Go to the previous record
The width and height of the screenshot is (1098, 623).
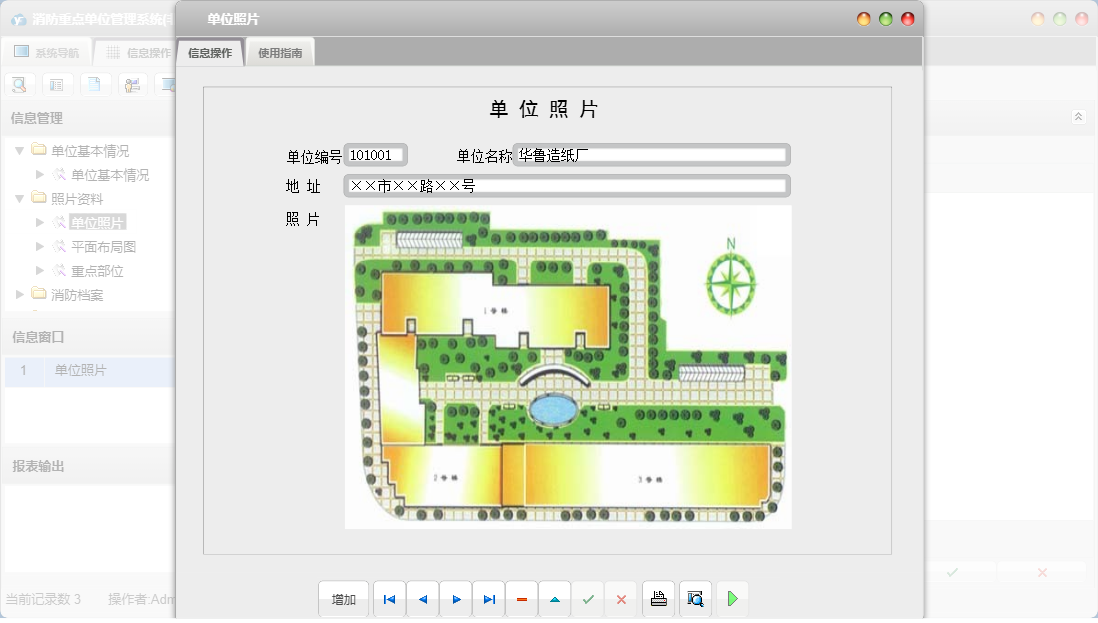[x=422, y=598]
